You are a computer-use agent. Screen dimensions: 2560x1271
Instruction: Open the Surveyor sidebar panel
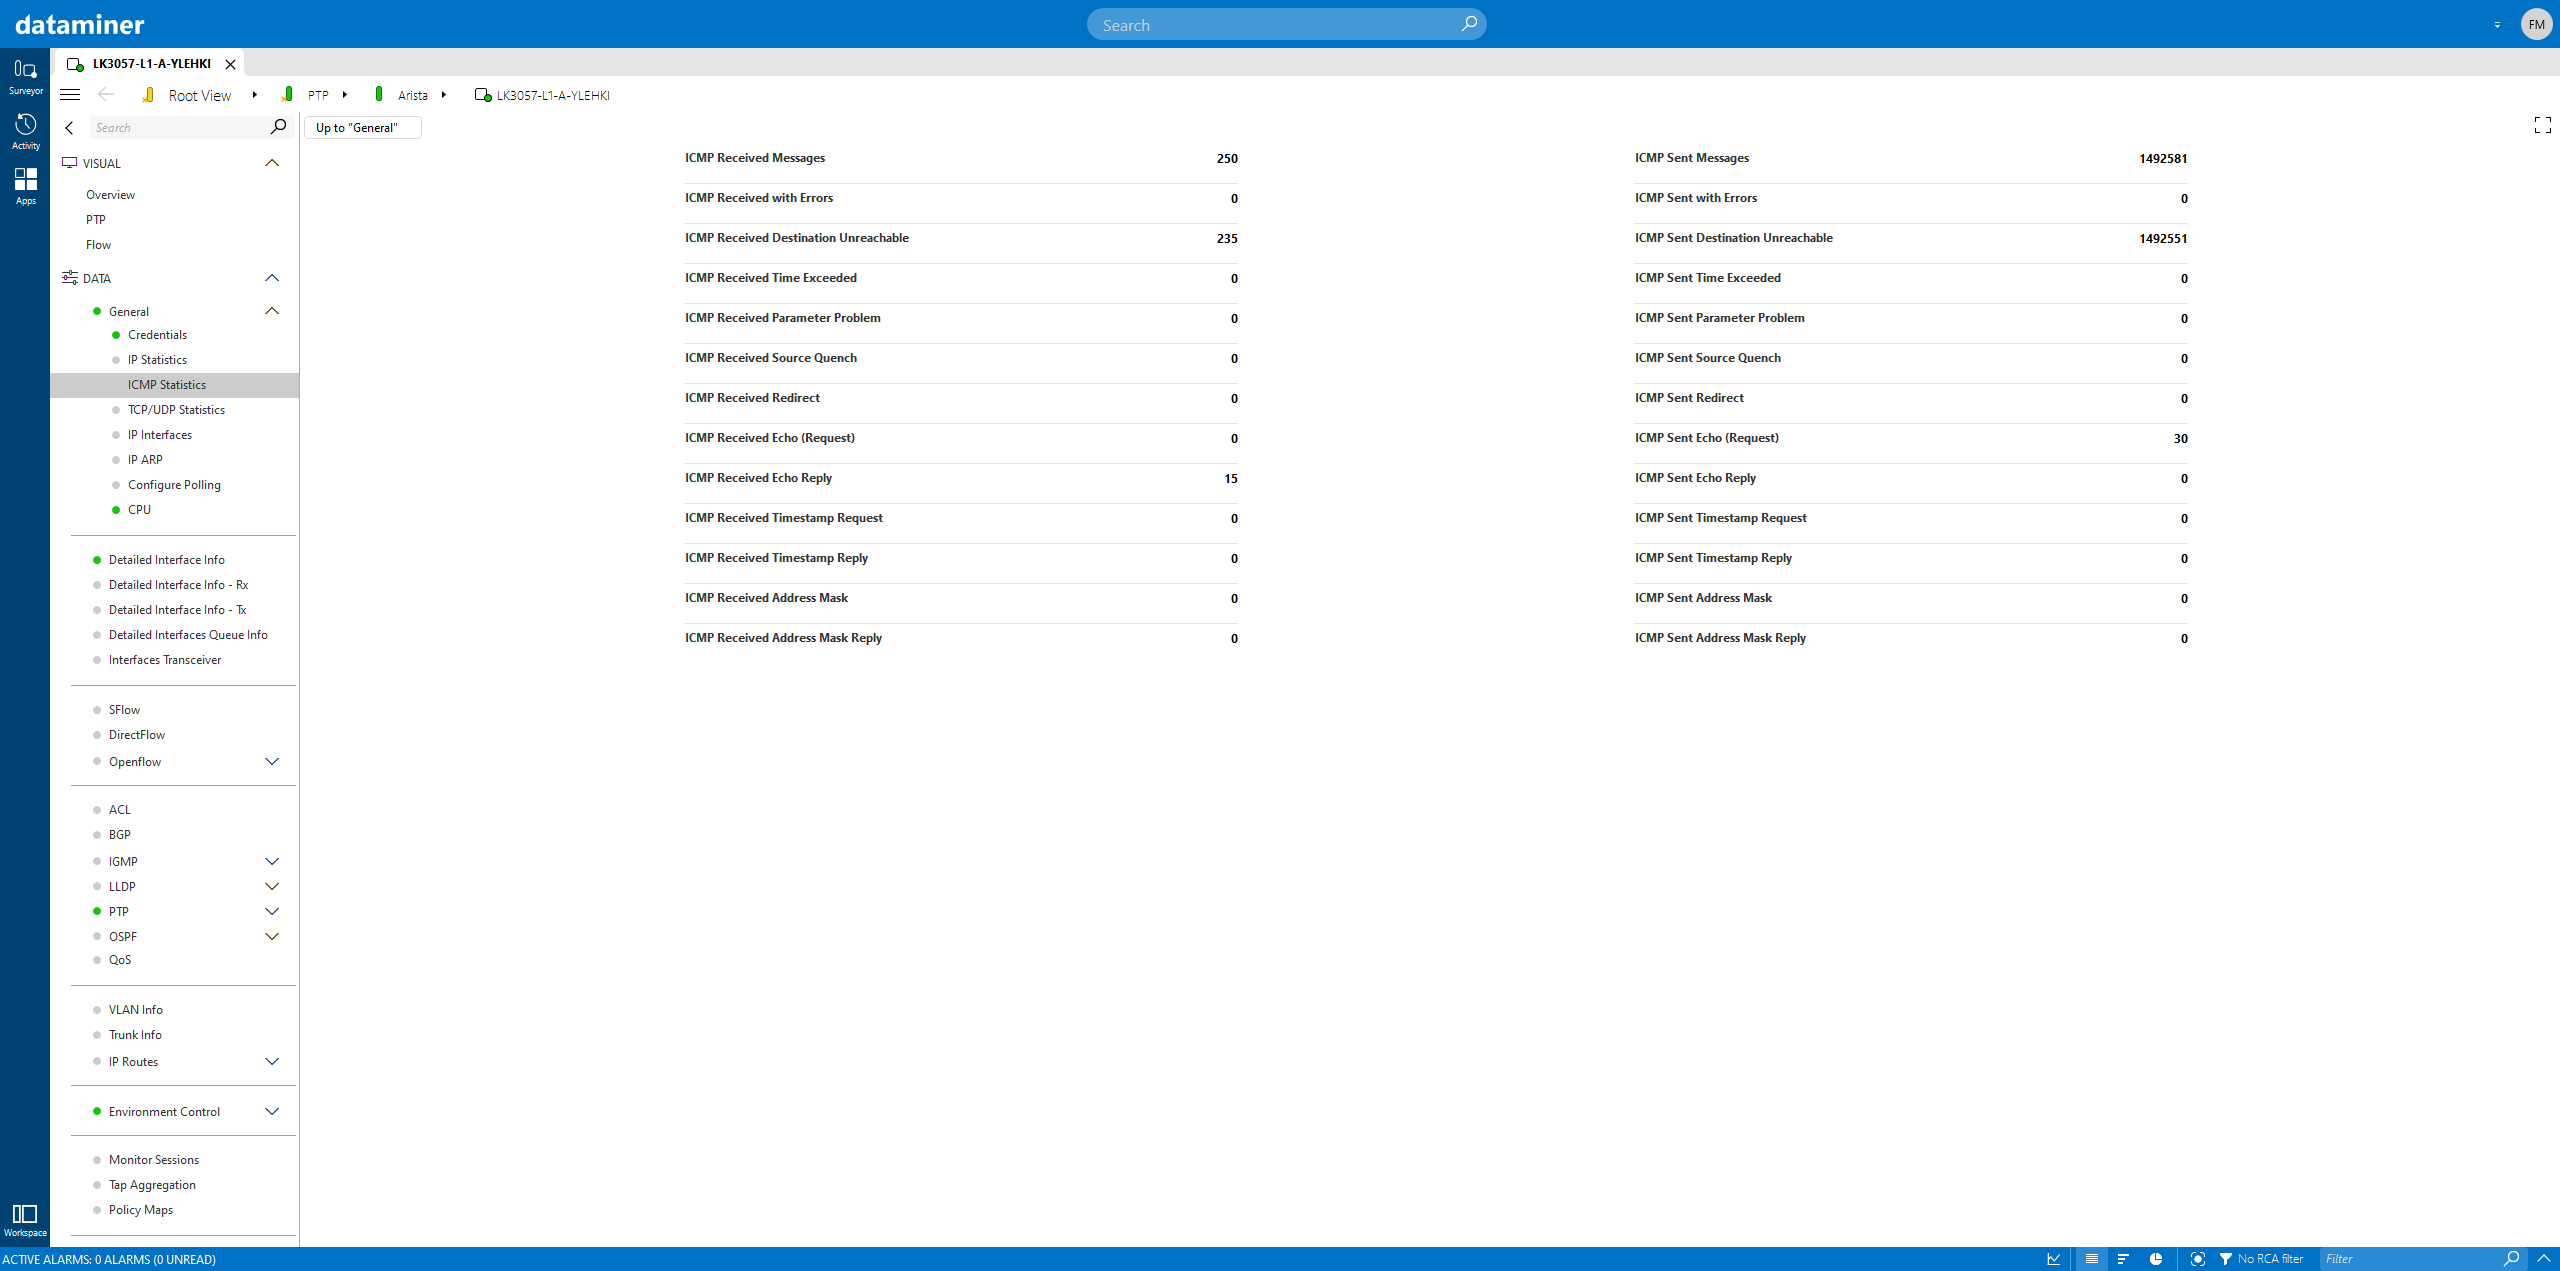(x=25, y=76)
